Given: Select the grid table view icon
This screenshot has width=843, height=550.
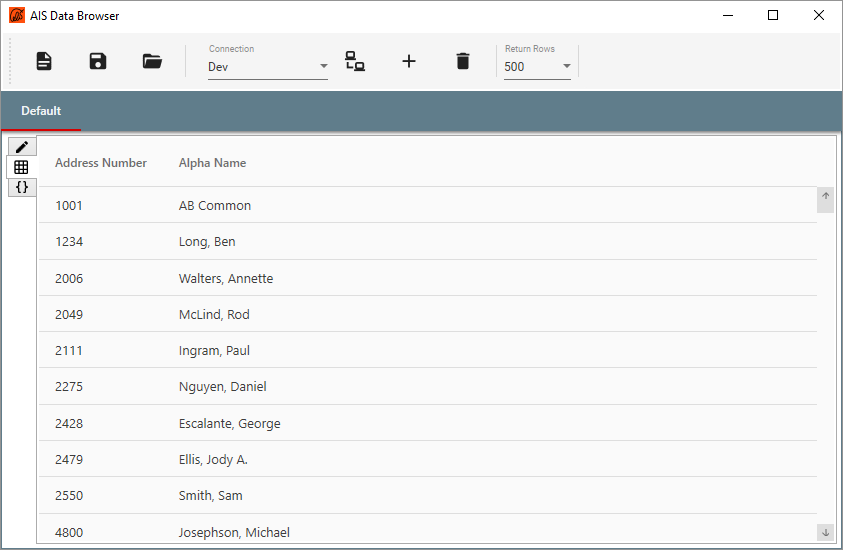Looking at the screenshot, I should [22, 167].
